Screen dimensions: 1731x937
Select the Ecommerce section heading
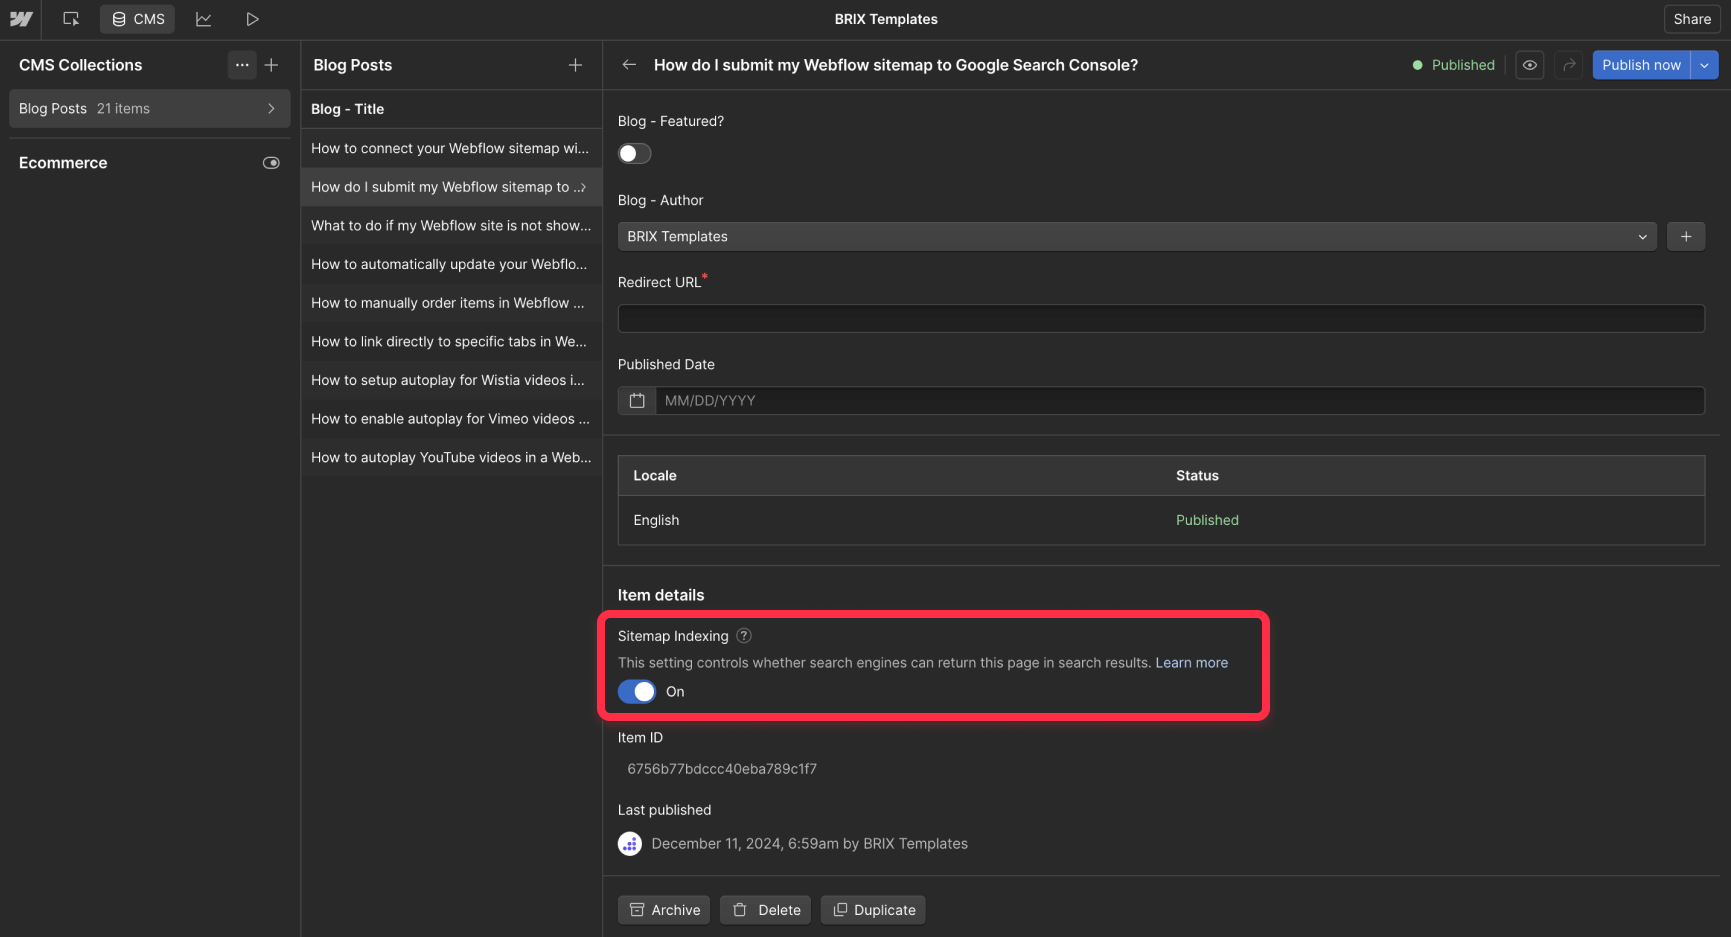tap(63, 163)
